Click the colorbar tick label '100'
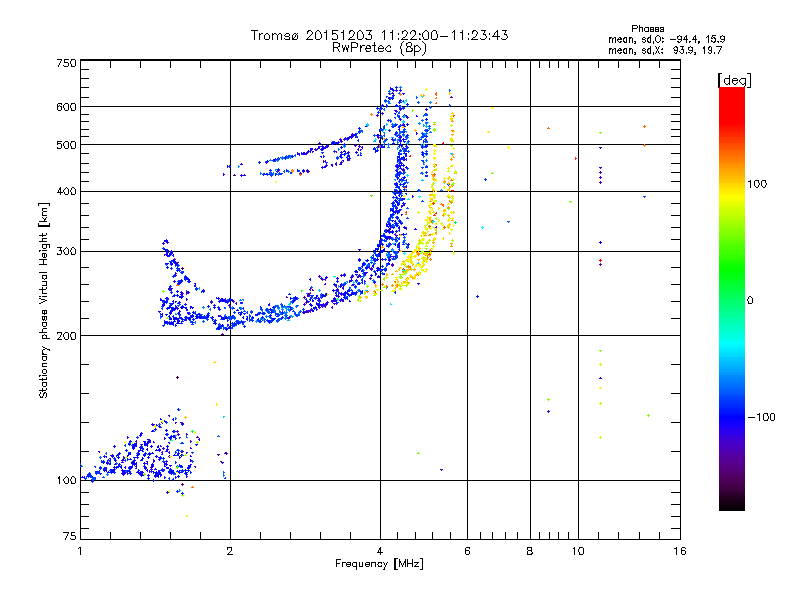Image resolution: width=800 pixels, height=600 pixels. point(757,184)
